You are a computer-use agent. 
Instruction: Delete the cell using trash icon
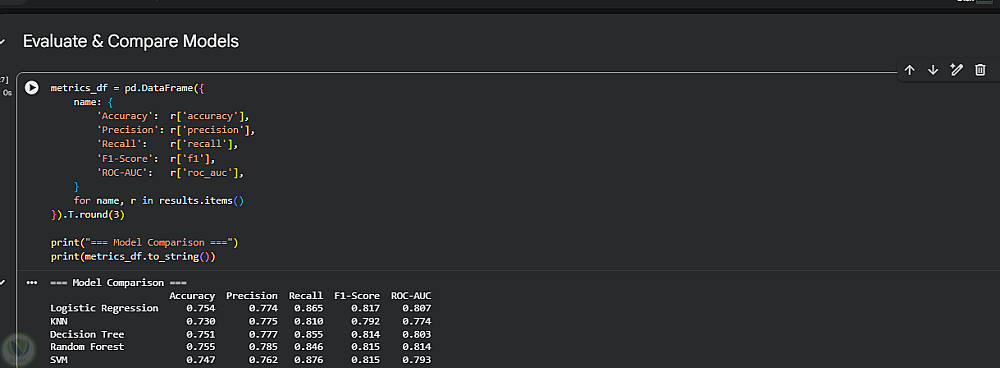pyautogui.click(x=980, y=70)
